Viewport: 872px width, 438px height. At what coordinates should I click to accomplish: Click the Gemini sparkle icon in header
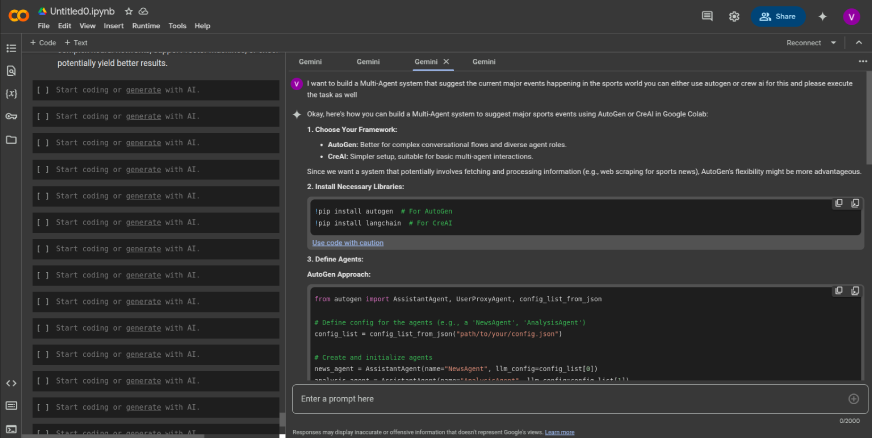823,16
